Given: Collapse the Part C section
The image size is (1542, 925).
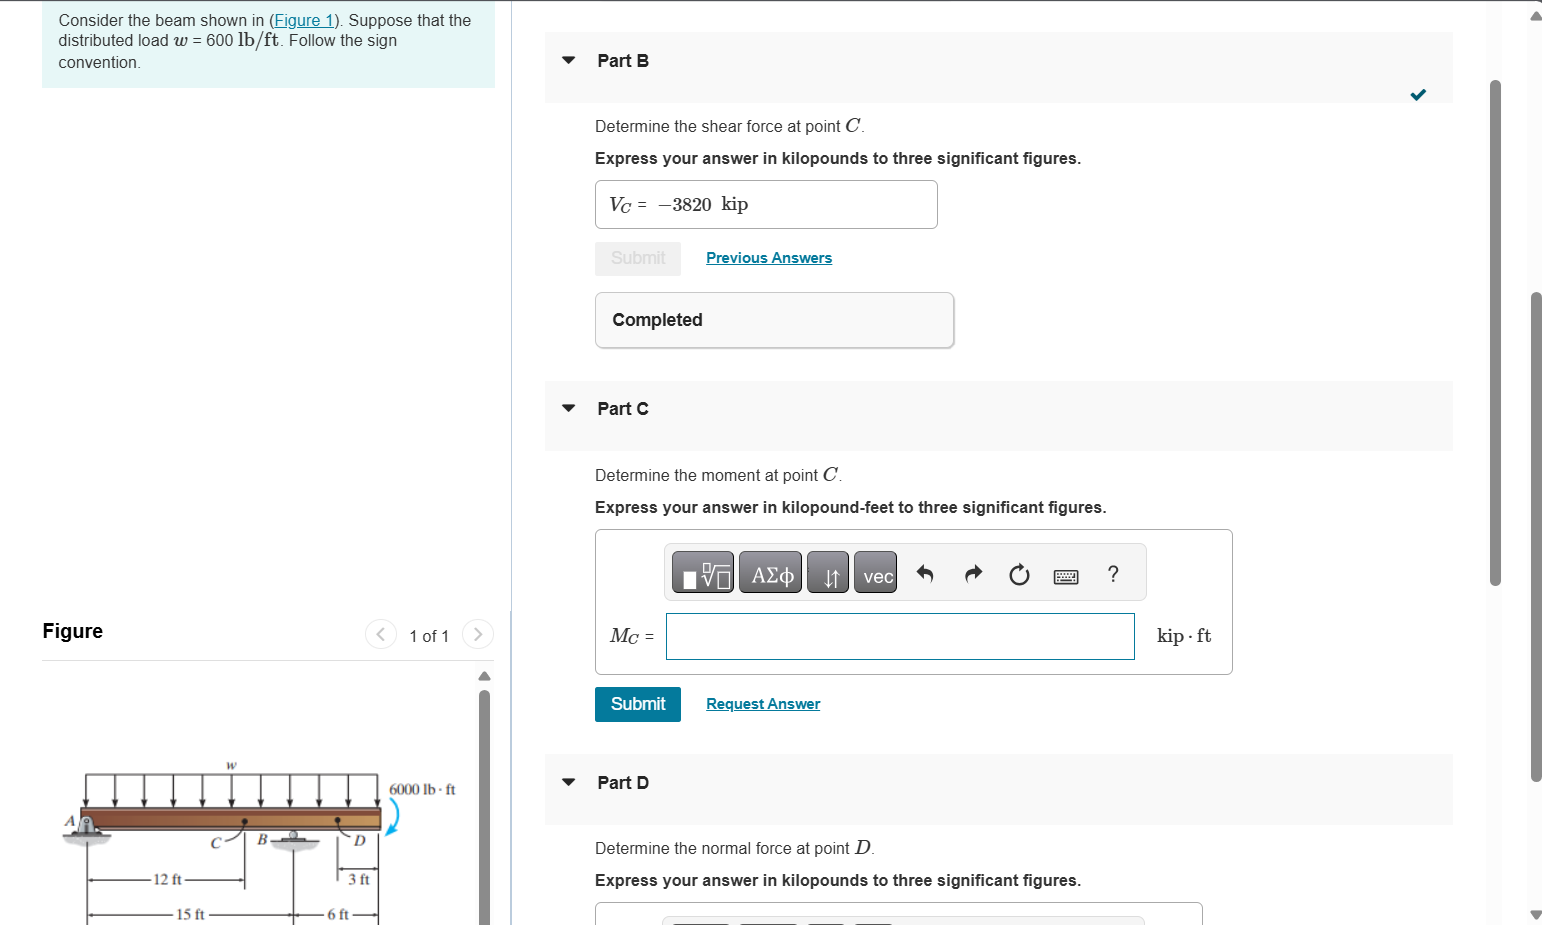Looking at the screenshot, I should (569, 408).
